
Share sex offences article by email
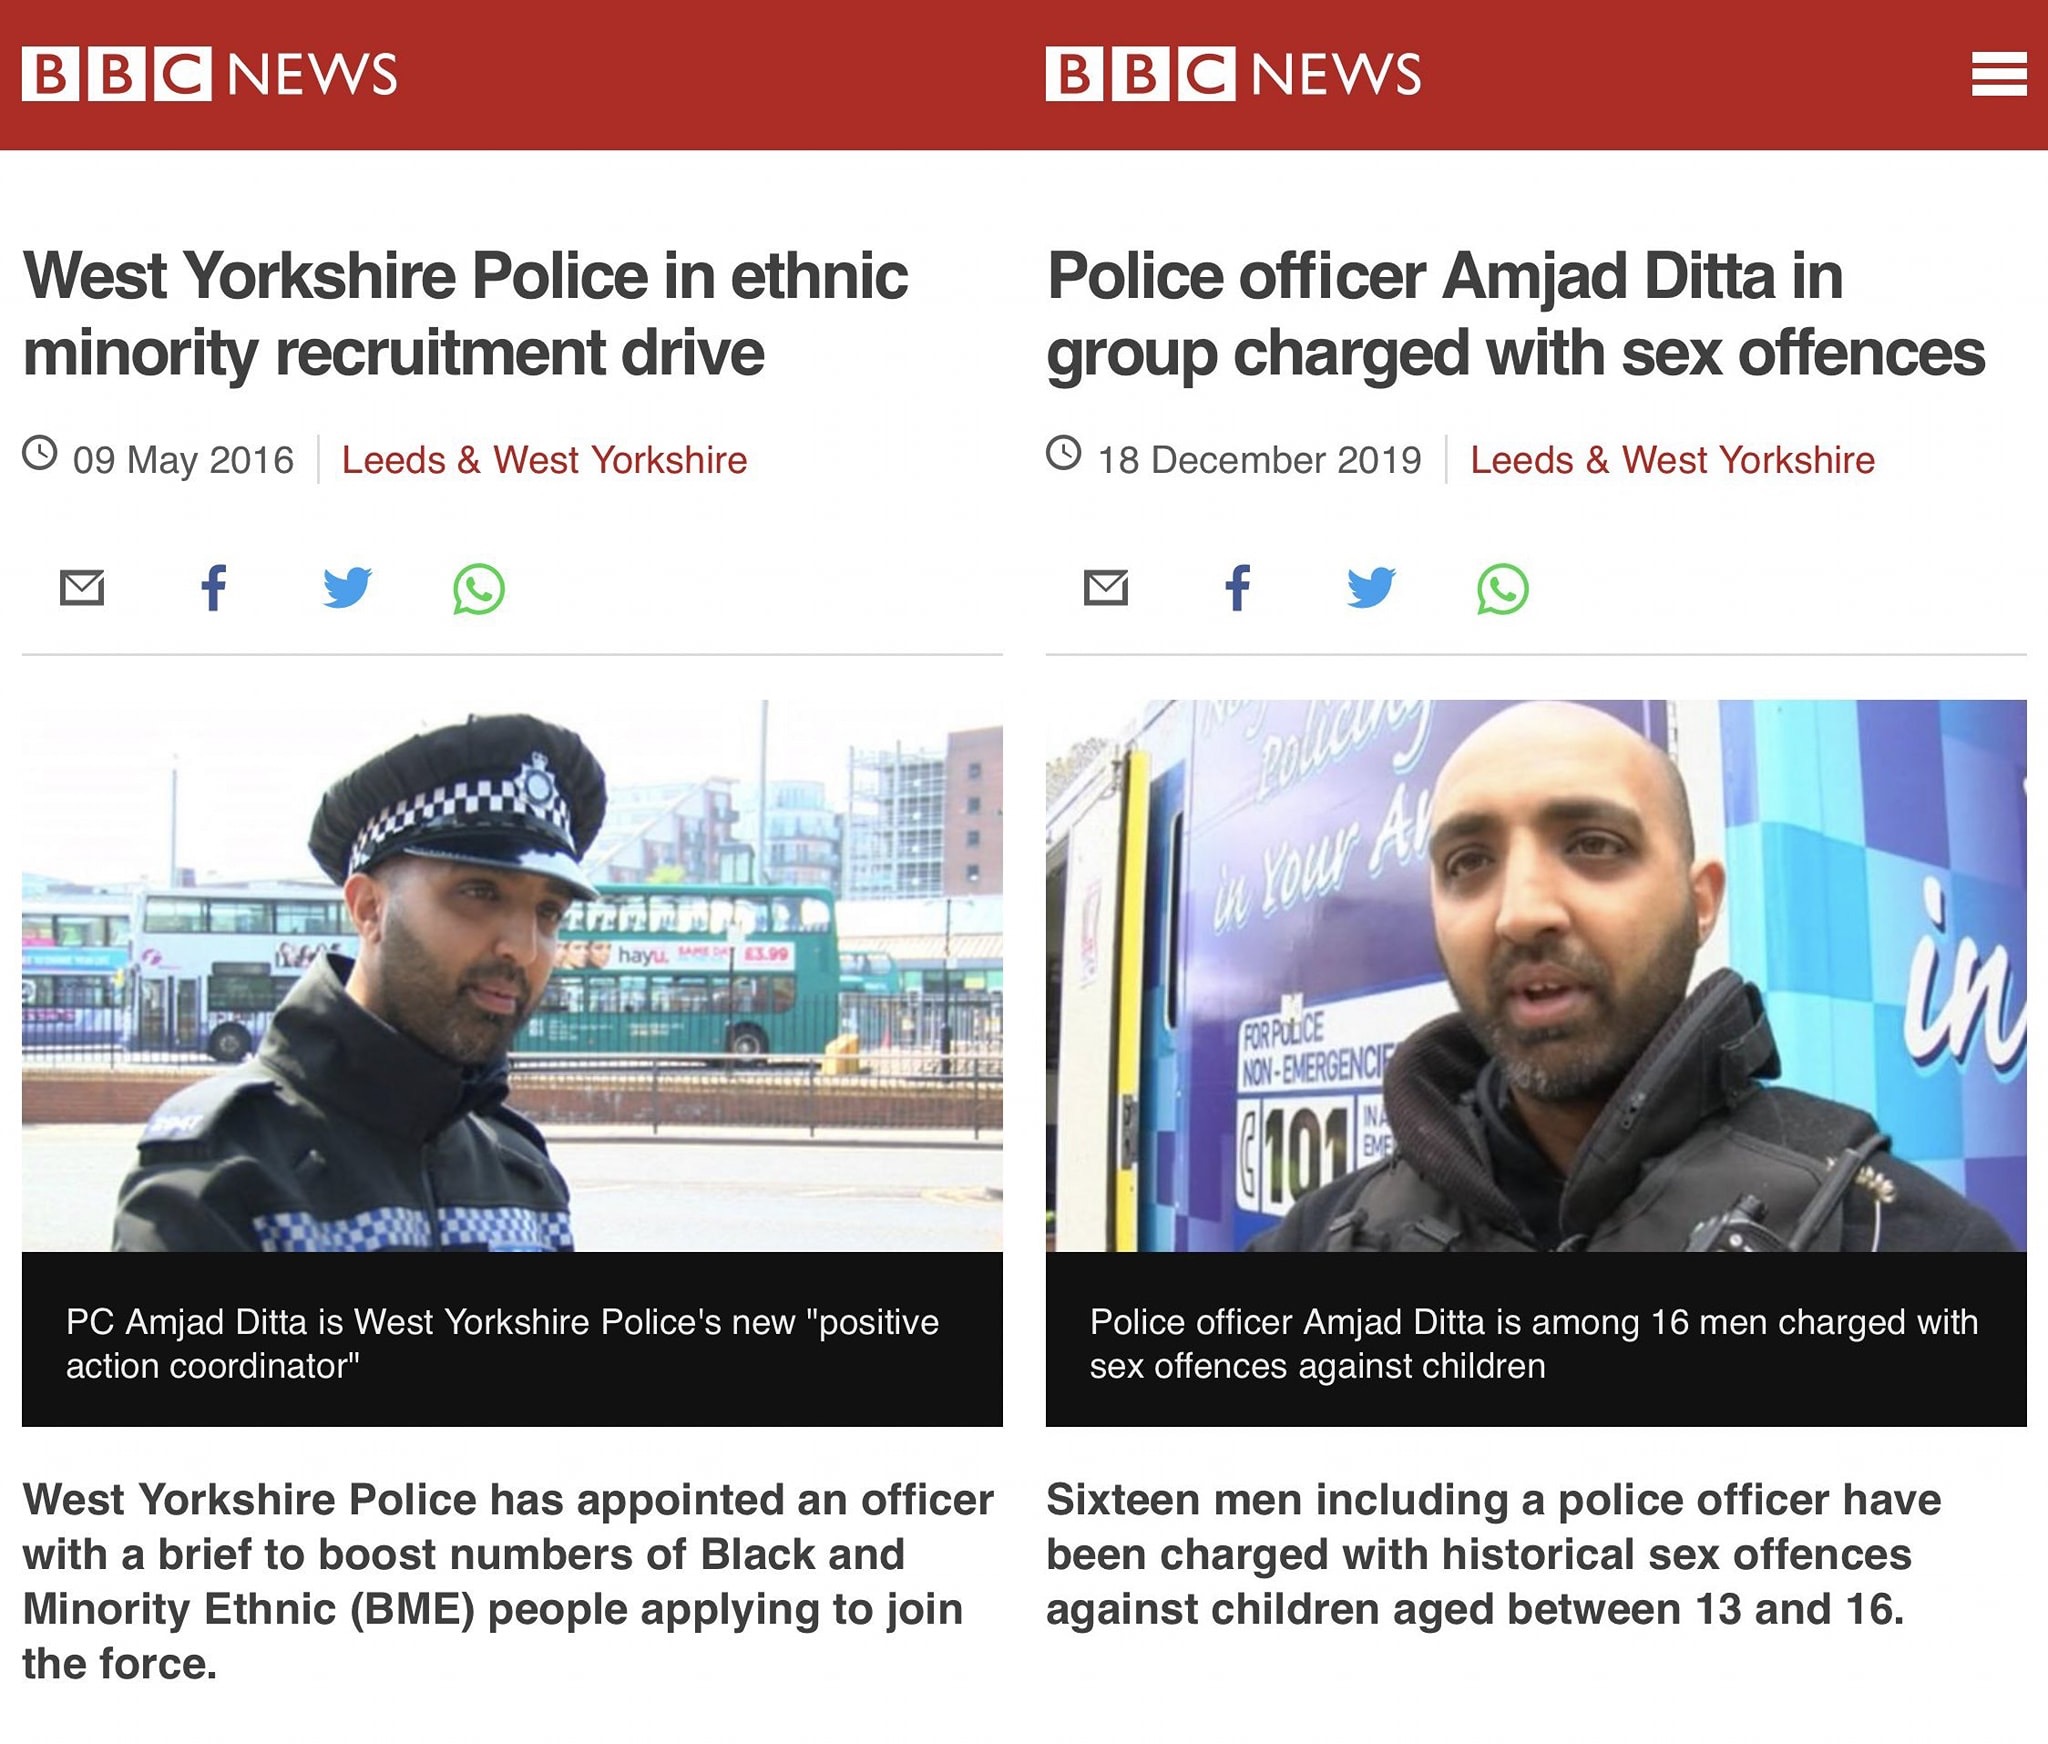(1106, 588)
